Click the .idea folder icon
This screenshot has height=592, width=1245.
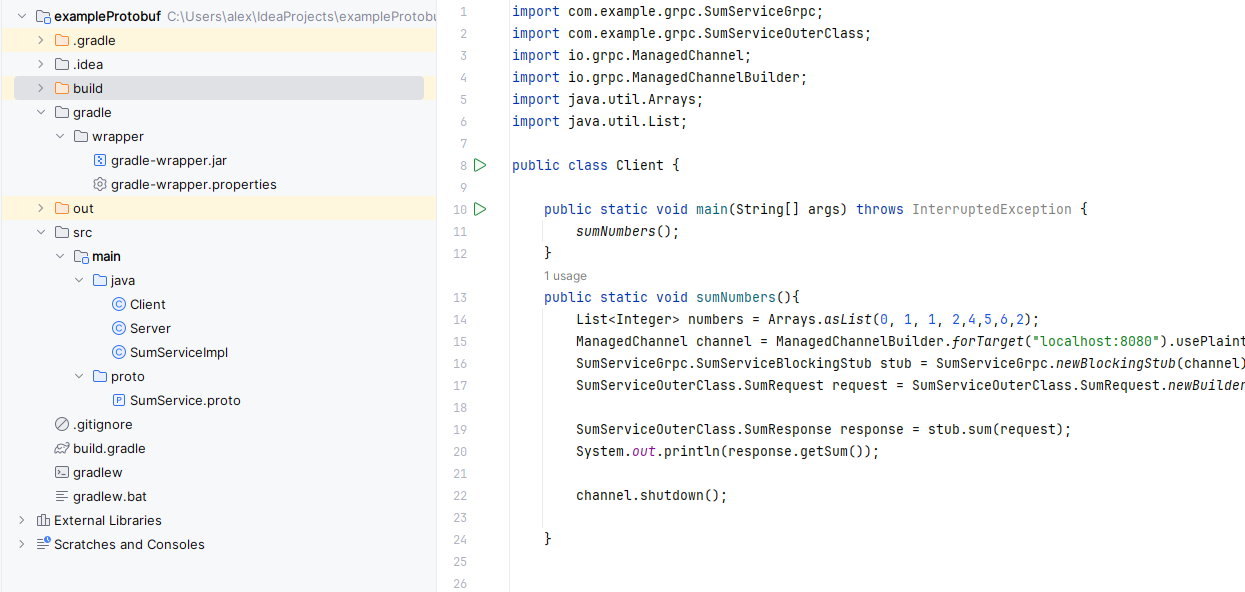62,65
